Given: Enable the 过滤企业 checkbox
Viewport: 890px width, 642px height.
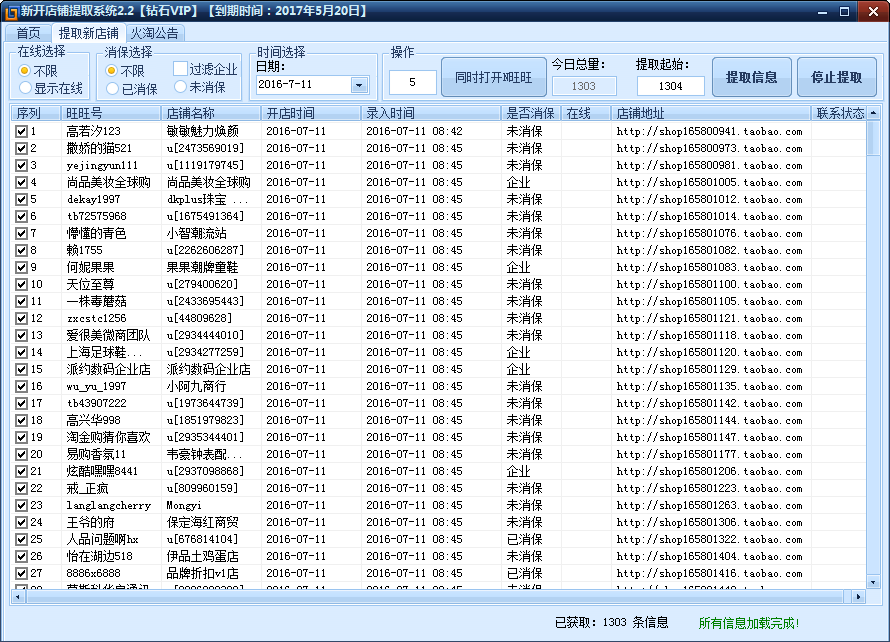Looking at the screenshot, I should [x=180, y=69].
